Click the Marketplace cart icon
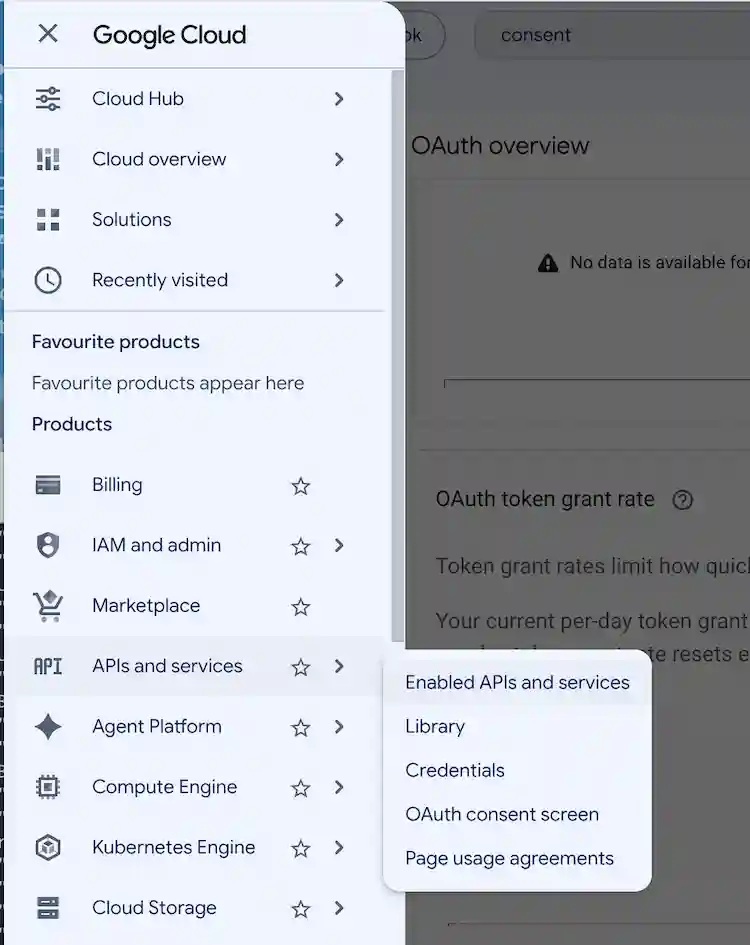The image size is (750, 945). [x=48, y=606]
